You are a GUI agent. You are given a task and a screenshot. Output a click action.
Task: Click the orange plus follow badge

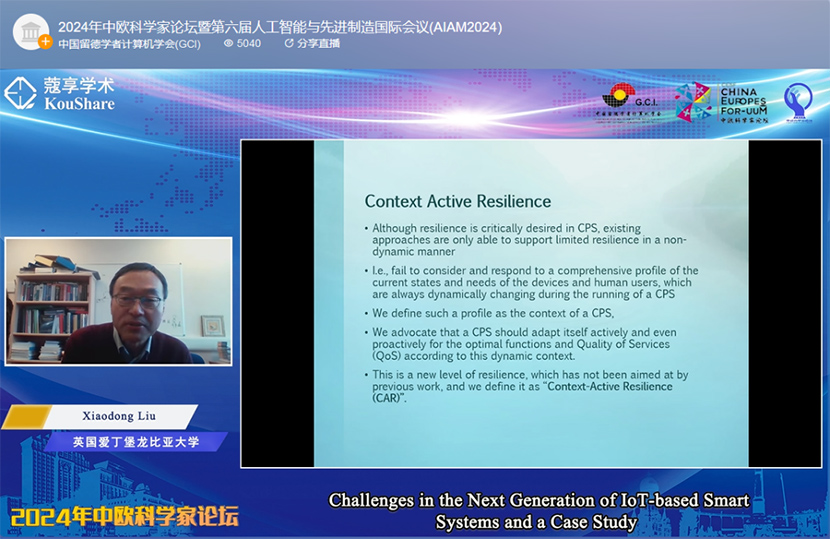45,42
